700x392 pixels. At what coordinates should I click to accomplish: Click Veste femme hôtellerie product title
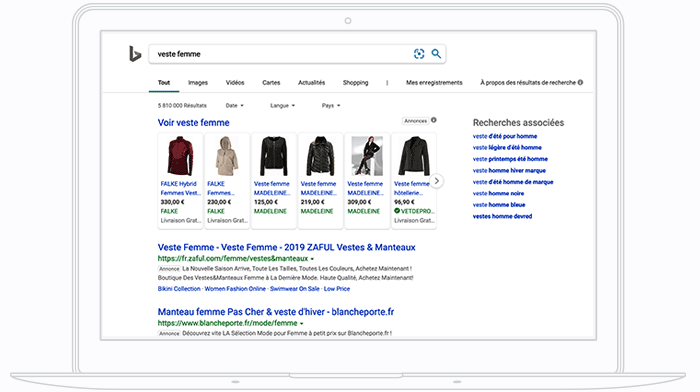click(x=411, y=188)
